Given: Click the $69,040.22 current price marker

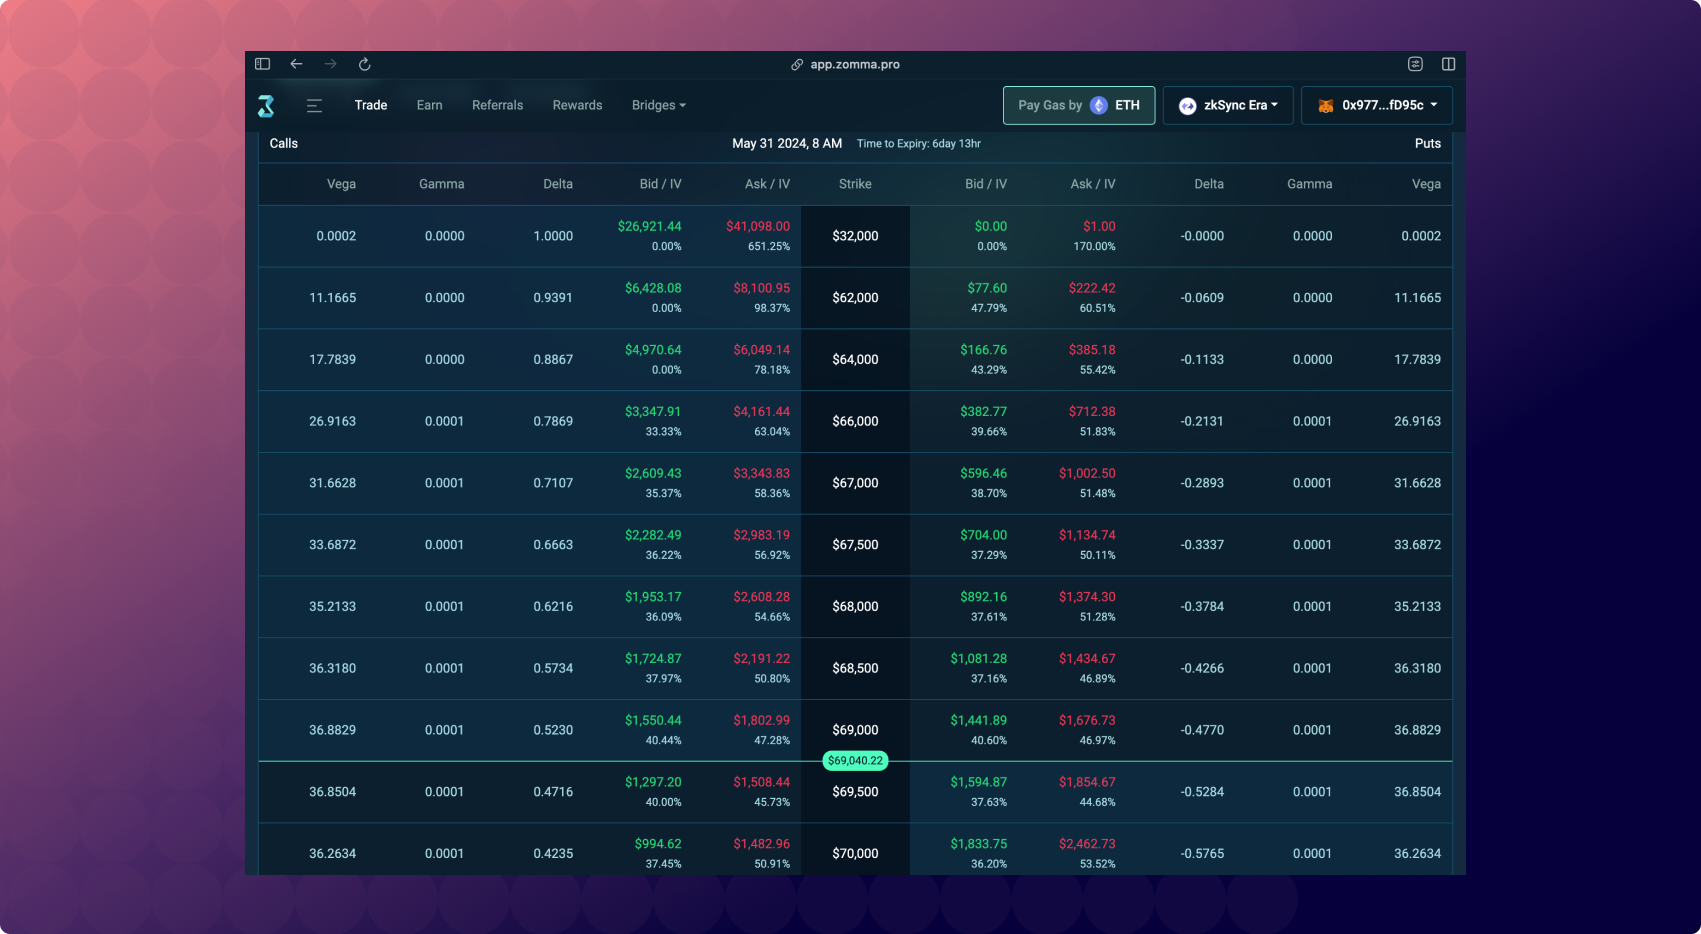Looking at the screenshot, I should tap(855, 760).
